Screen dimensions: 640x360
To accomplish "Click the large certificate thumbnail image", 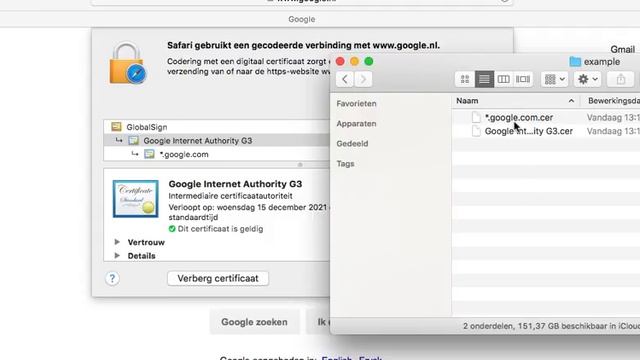I will 136,199.
